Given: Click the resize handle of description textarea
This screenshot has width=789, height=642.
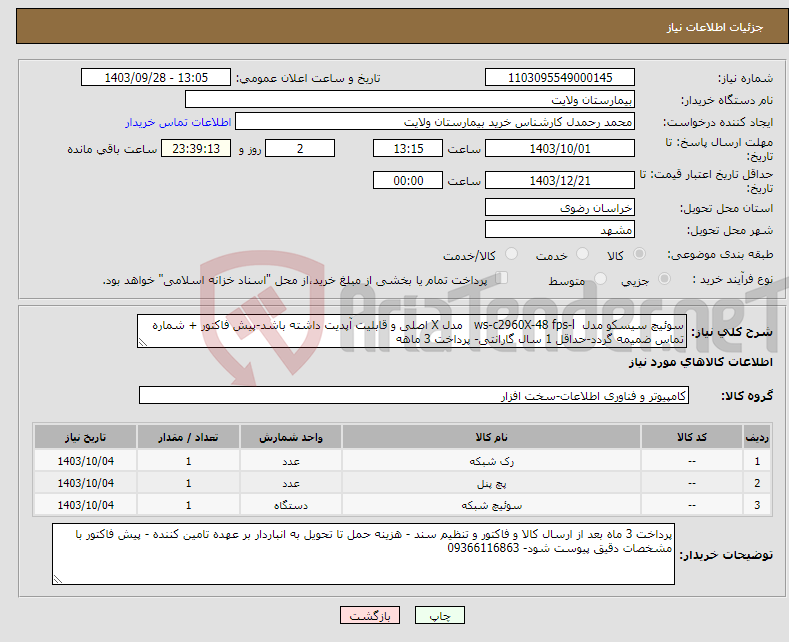Looking at the screenshot, I should point(143,343).
